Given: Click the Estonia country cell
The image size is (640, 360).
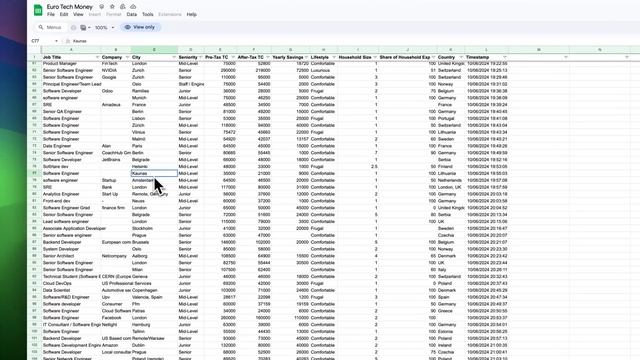Looking at the screenshot, I should (x=451, y=331).
